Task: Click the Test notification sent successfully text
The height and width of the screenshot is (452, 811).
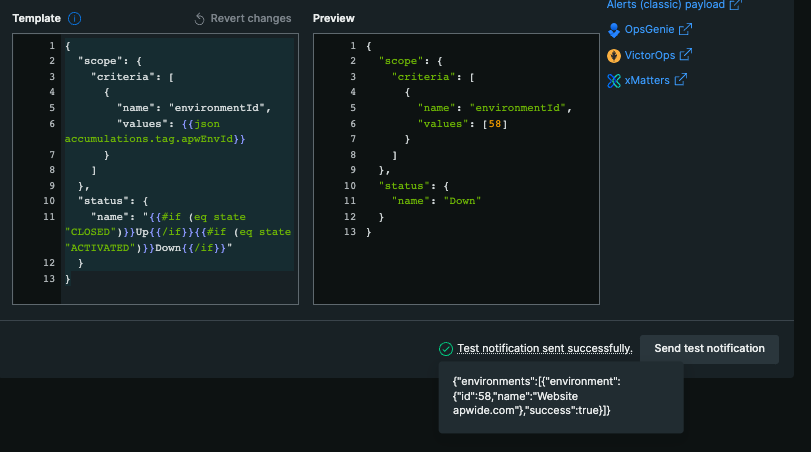Action: pos(544,348)
